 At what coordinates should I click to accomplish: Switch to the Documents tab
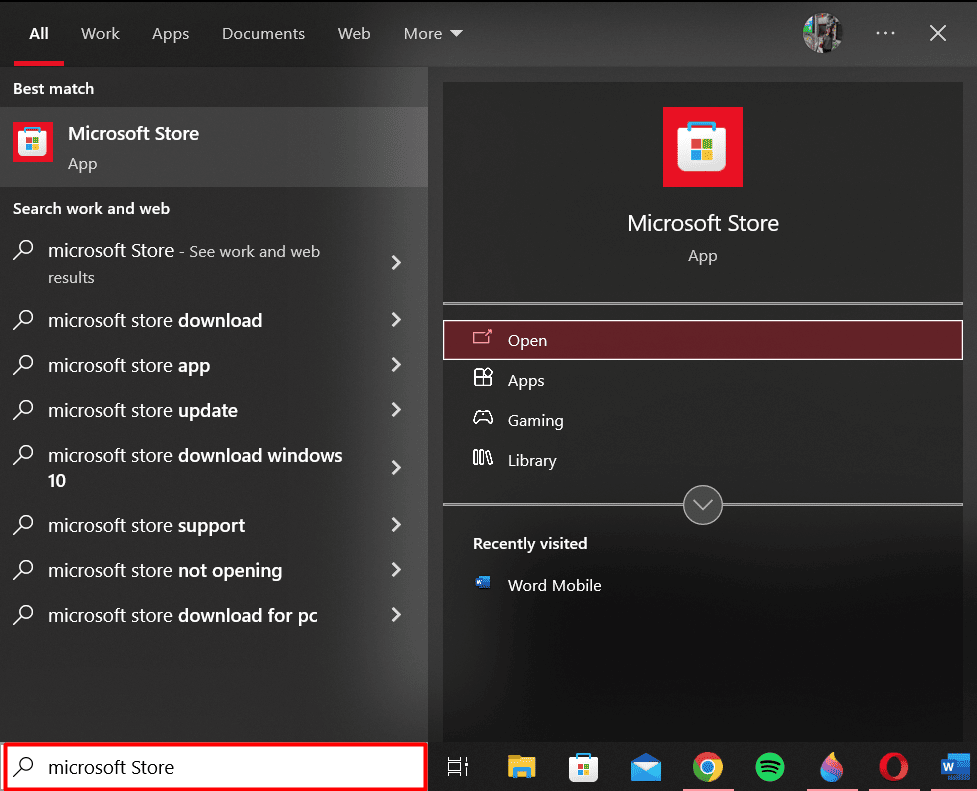(x=264, y=34)
